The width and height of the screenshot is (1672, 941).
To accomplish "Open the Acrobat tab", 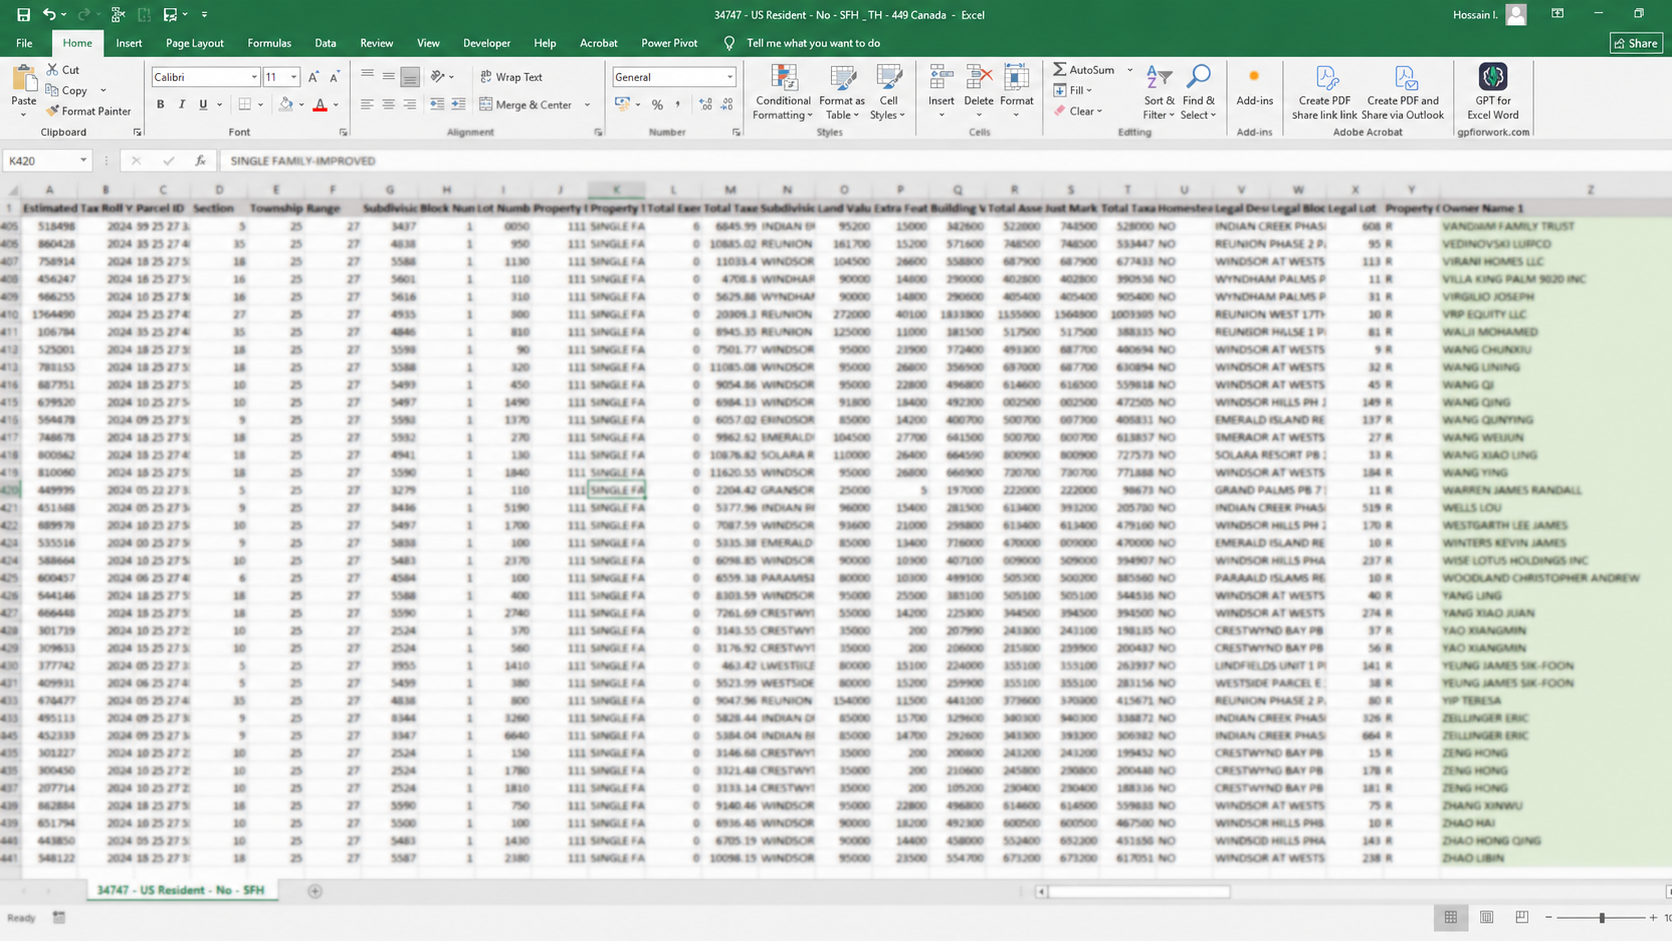I will 598,43.
